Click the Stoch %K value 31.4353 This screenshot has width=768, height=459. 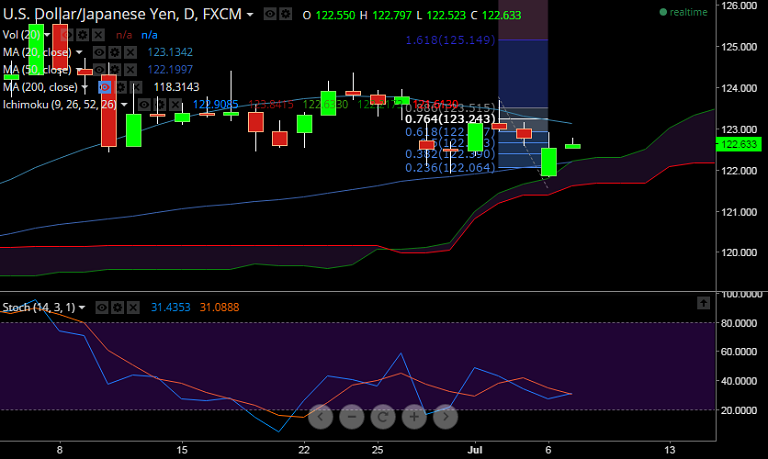[x=170, y=308]
